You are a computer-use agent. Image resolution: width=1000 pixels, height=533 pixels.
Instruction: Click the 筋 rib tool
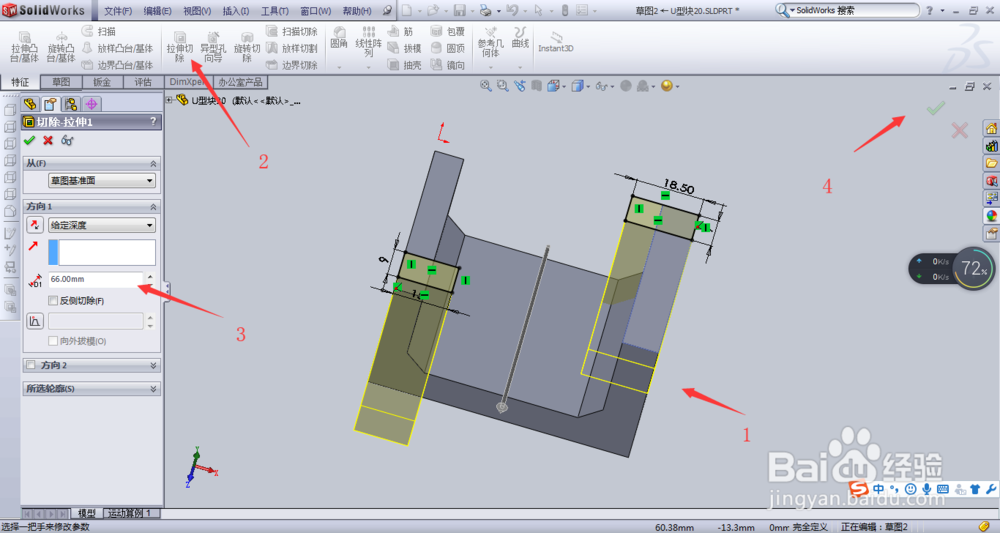[400, 31]
